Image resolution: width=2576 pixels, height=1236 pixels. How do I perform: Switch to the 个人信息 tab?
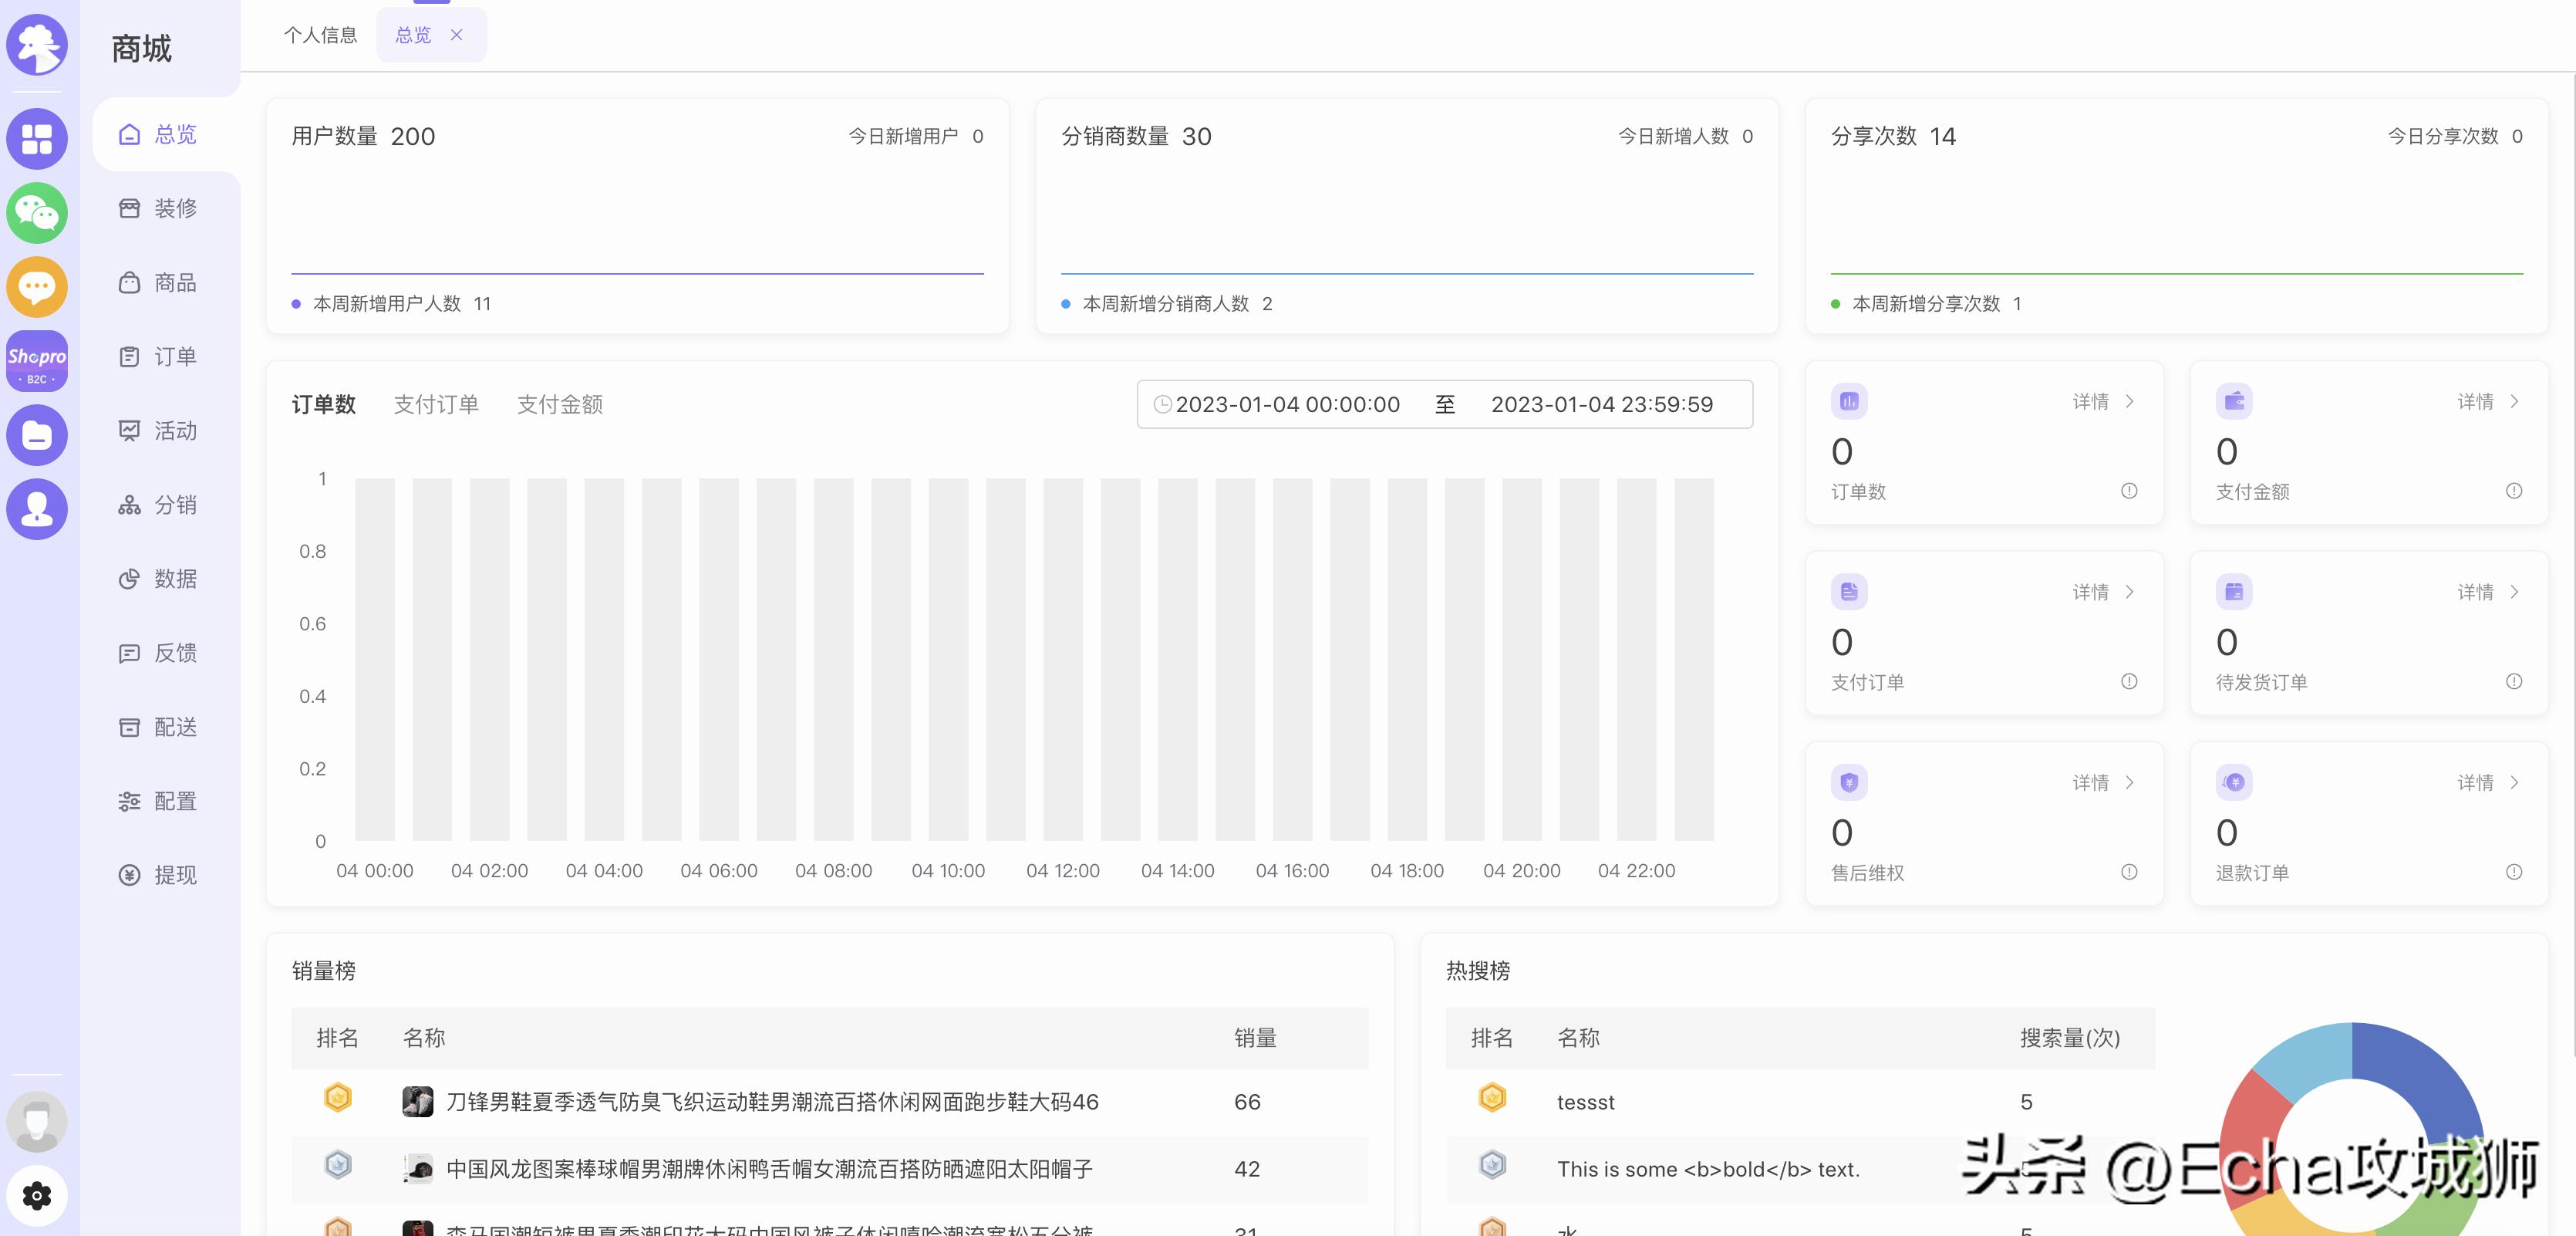(x=321, y=34)
